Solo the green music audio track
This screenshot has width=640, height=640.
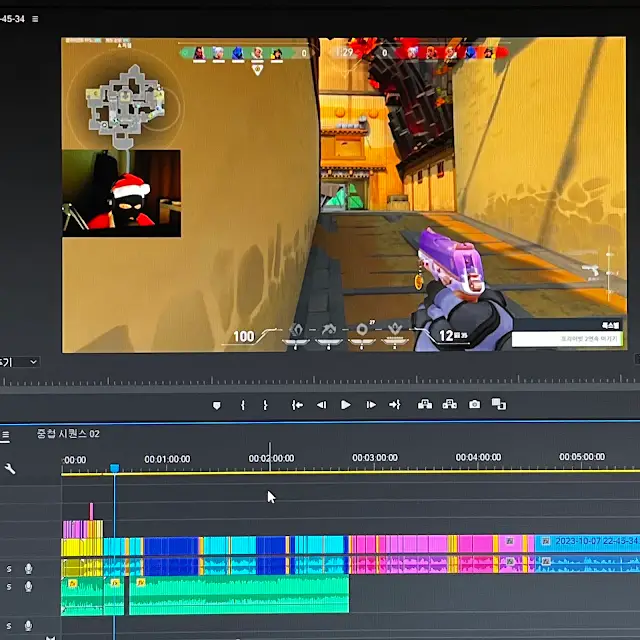coord(9,587)
